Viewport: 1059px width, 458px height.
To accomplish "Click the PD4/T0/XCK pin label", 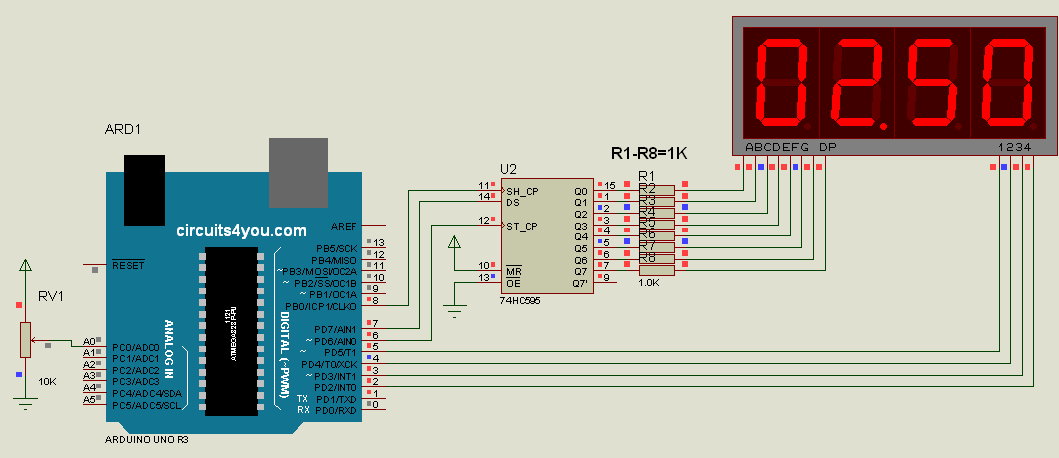I will (x=329, y=364).
